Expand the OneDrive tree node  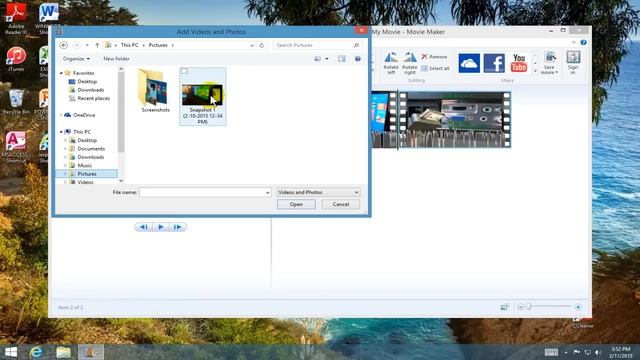[61, 115]
